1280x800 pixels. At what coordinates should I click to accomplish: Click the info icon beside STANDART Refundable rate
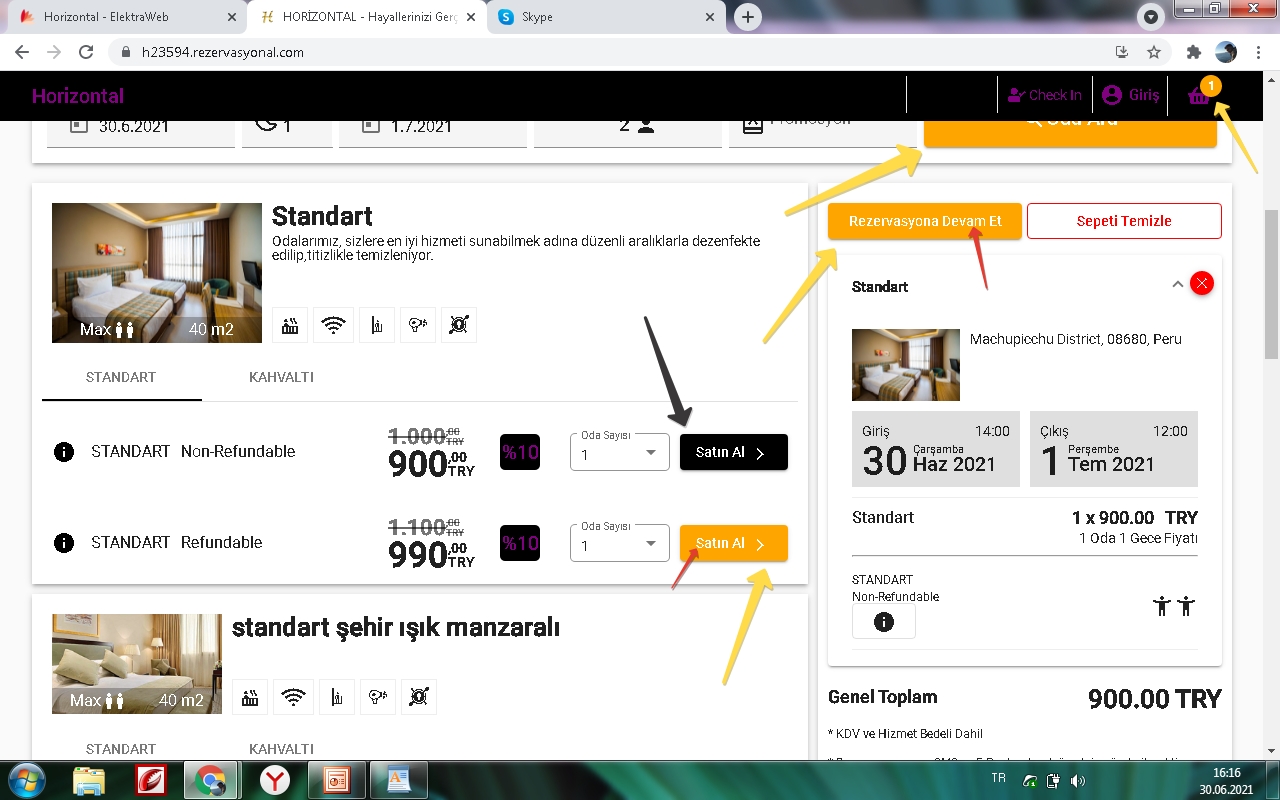click(64, 543)
